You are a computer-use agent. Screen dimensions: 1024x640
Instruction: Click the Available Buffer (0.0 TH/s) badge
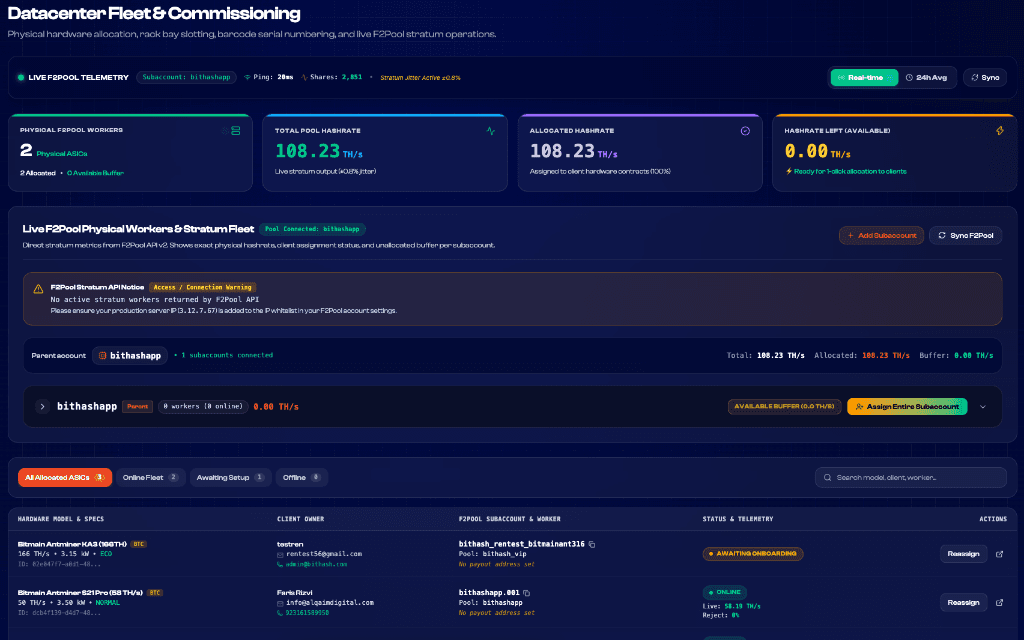click(784, 406)
